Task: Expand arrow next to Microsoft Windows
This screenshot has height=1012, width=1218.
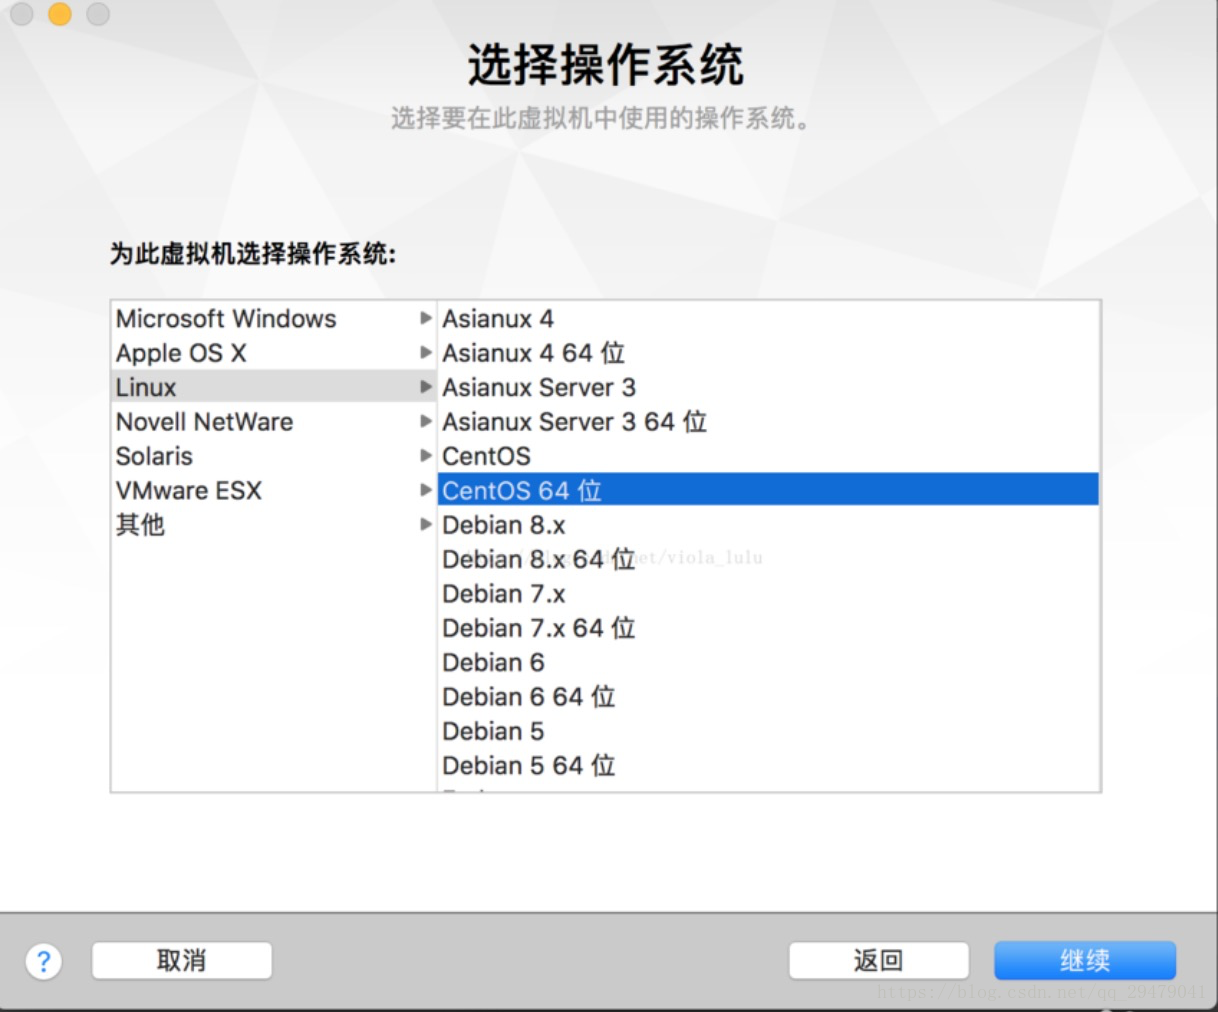Action: (x=426, y=318)
